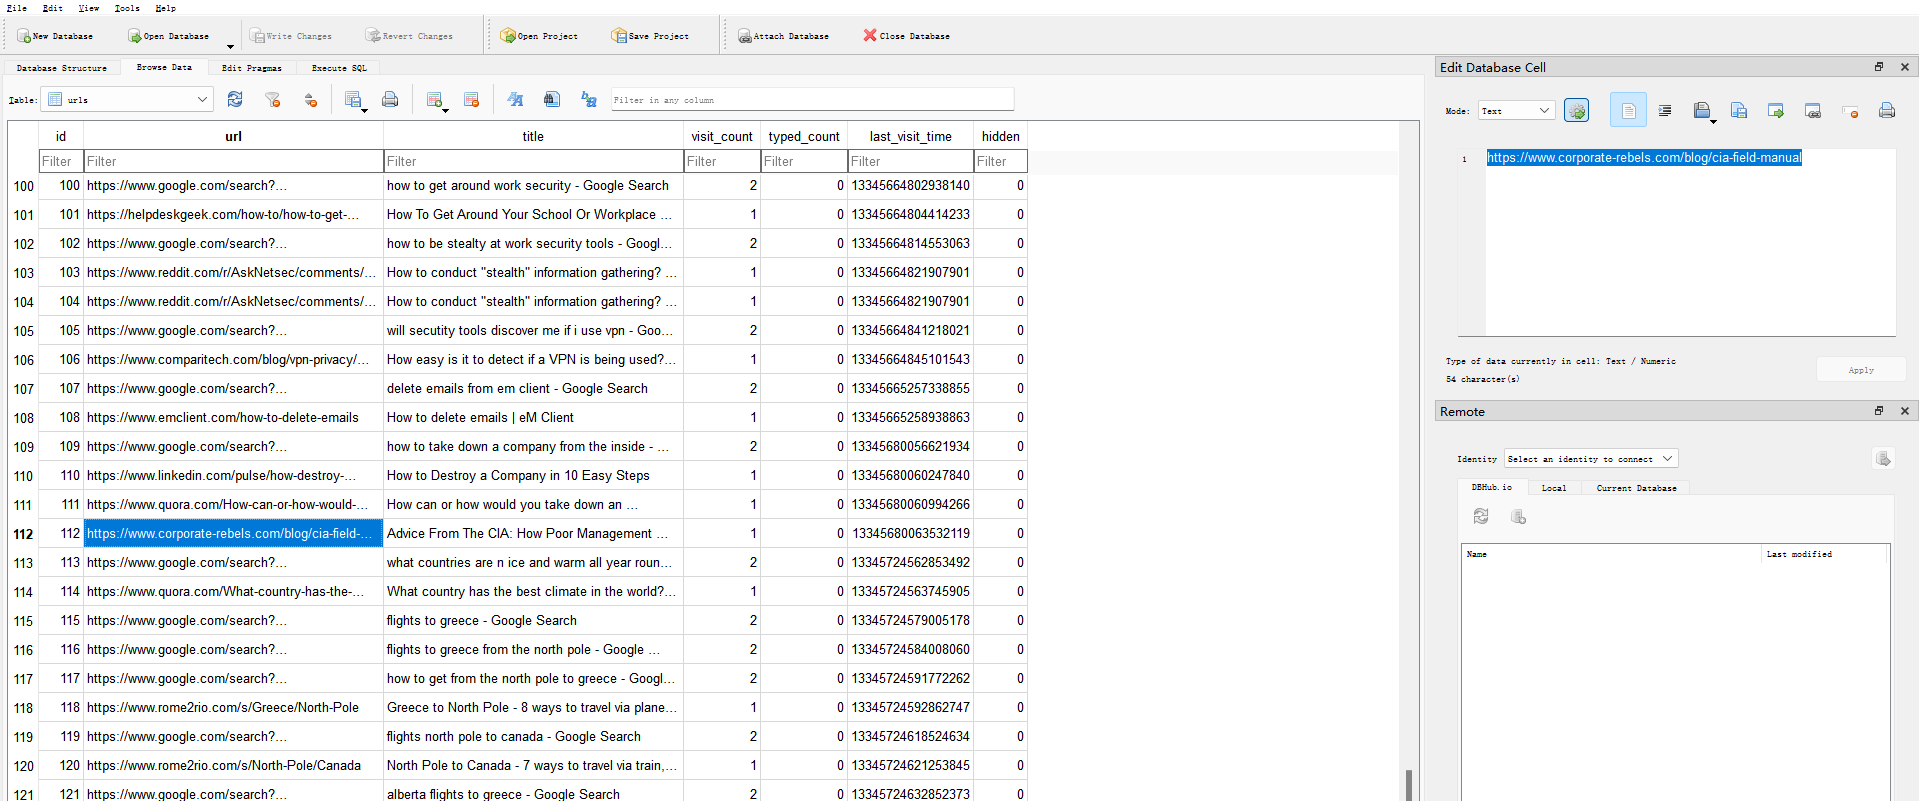Click the upload database icon beside Identity

point(1884,458)
